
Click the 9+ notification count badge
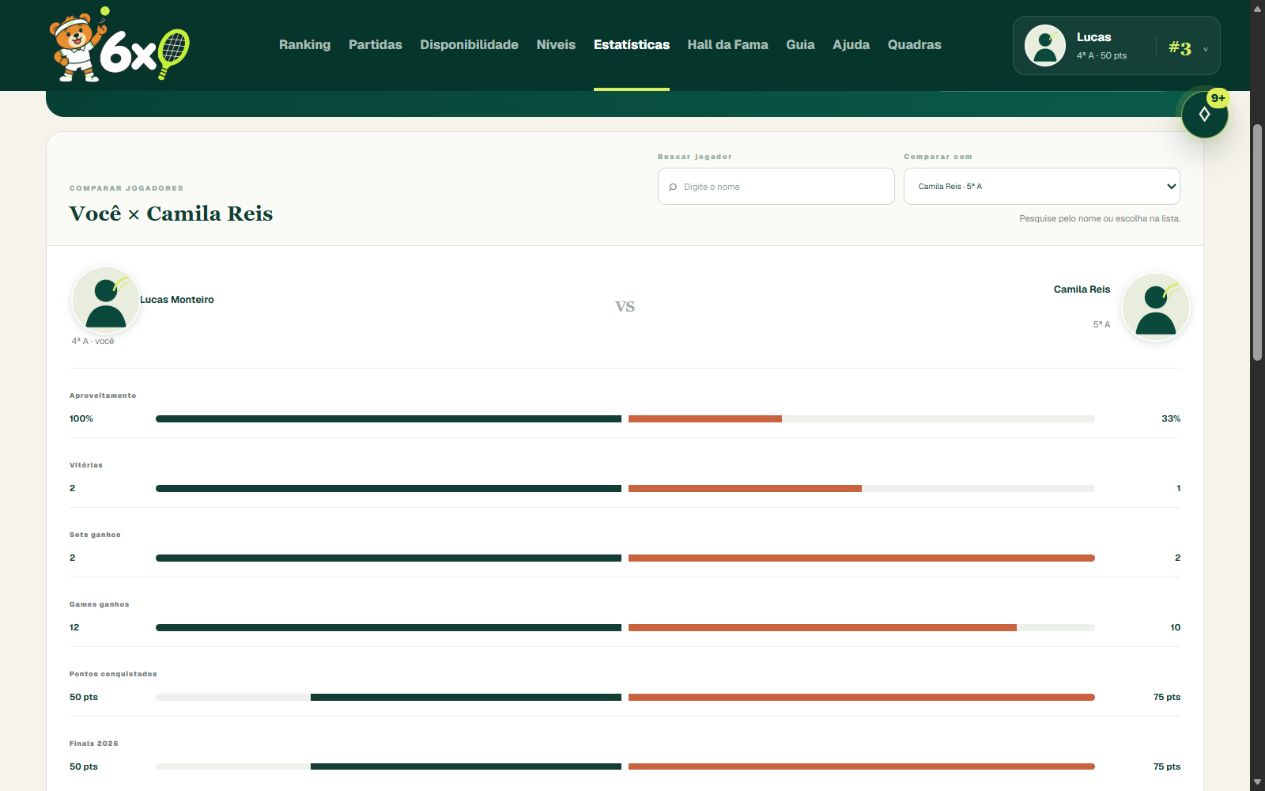(1218, 98)
